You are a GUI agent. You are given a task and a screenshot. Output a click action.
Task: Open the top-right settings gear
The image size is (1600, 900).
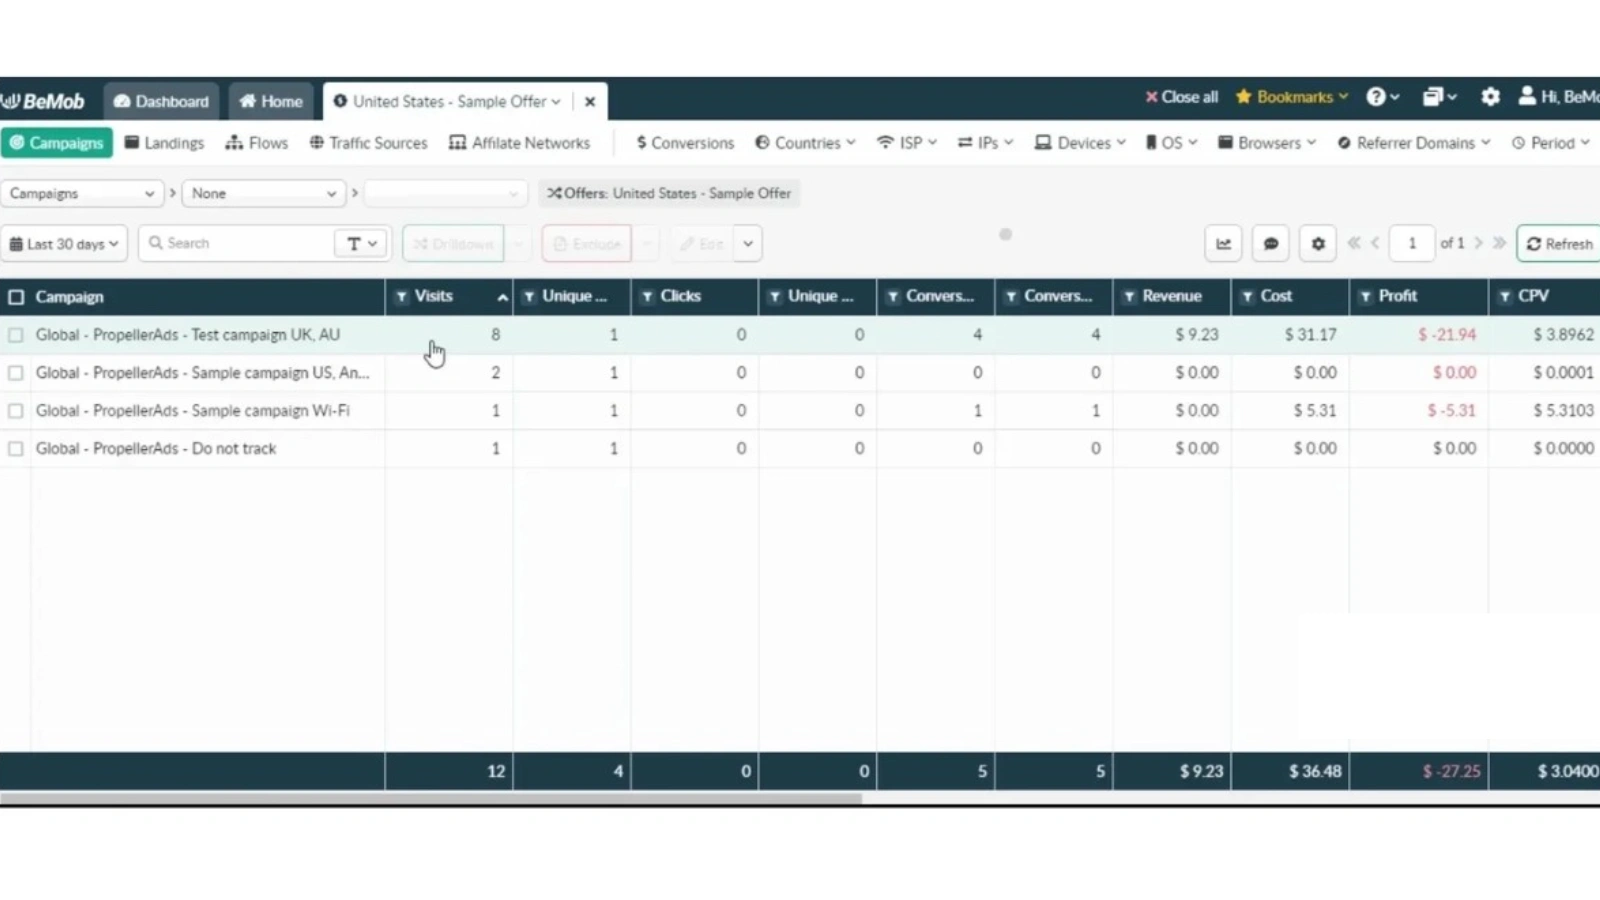1490,96
